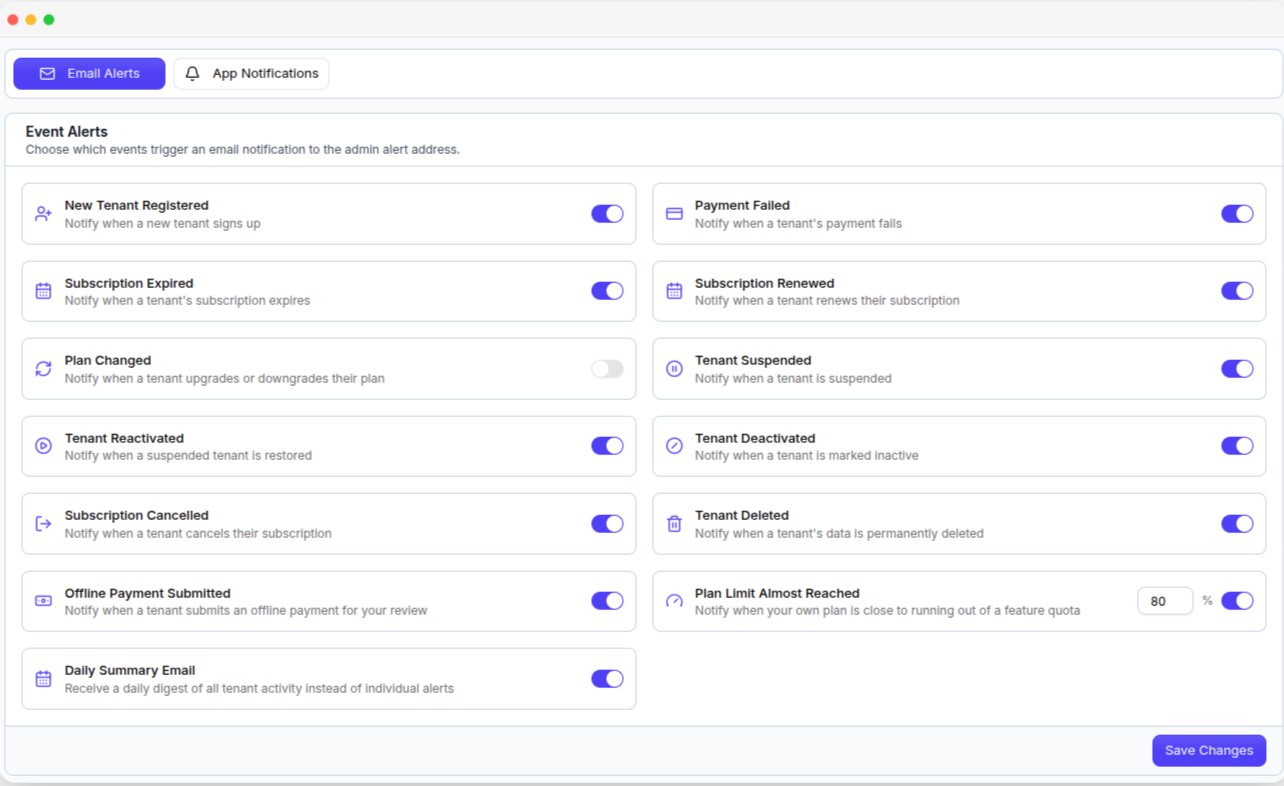The height and width of the screenshot is (786, 1284).
Task: Click the Tenant Suspended pause icon
Action: click(674, 369)
